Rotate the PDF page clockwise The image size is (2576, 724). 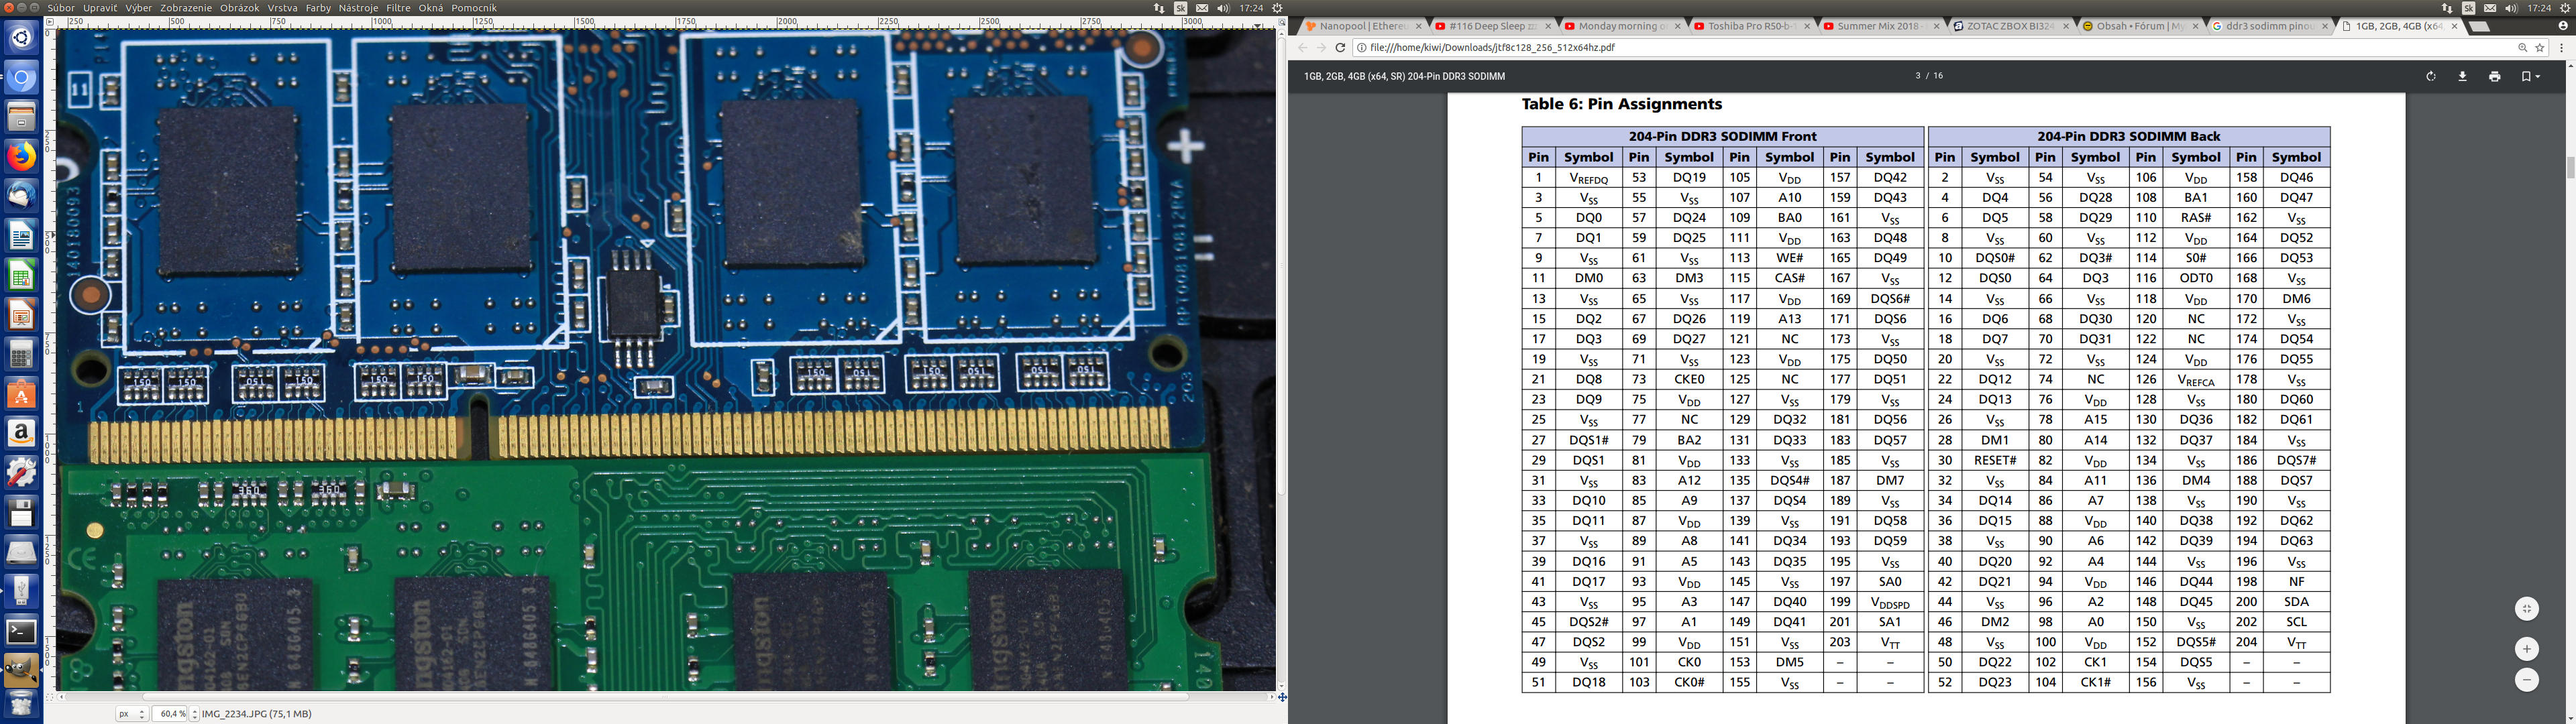point(2430,77)
